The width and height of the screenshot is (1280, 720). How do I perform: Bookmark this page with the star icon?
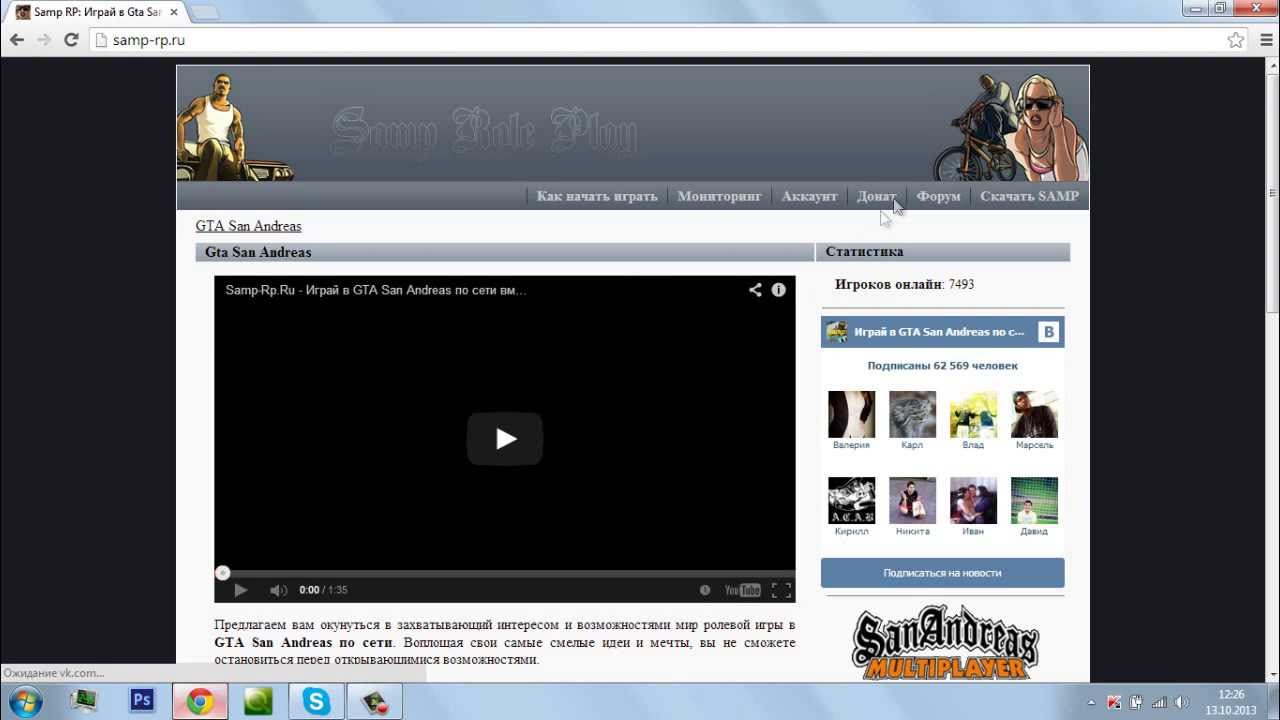(x=1236, y=40)
